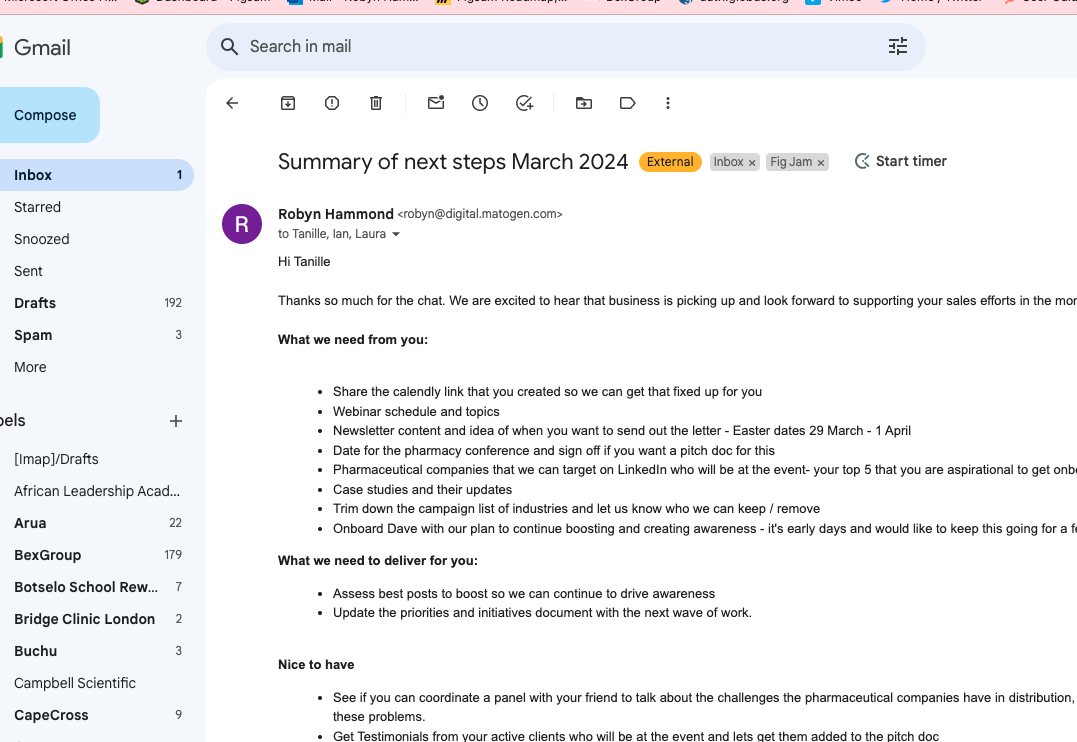Expand the More sidebar section
This screenshot has width=1077, height=742.
click(30, 367)
